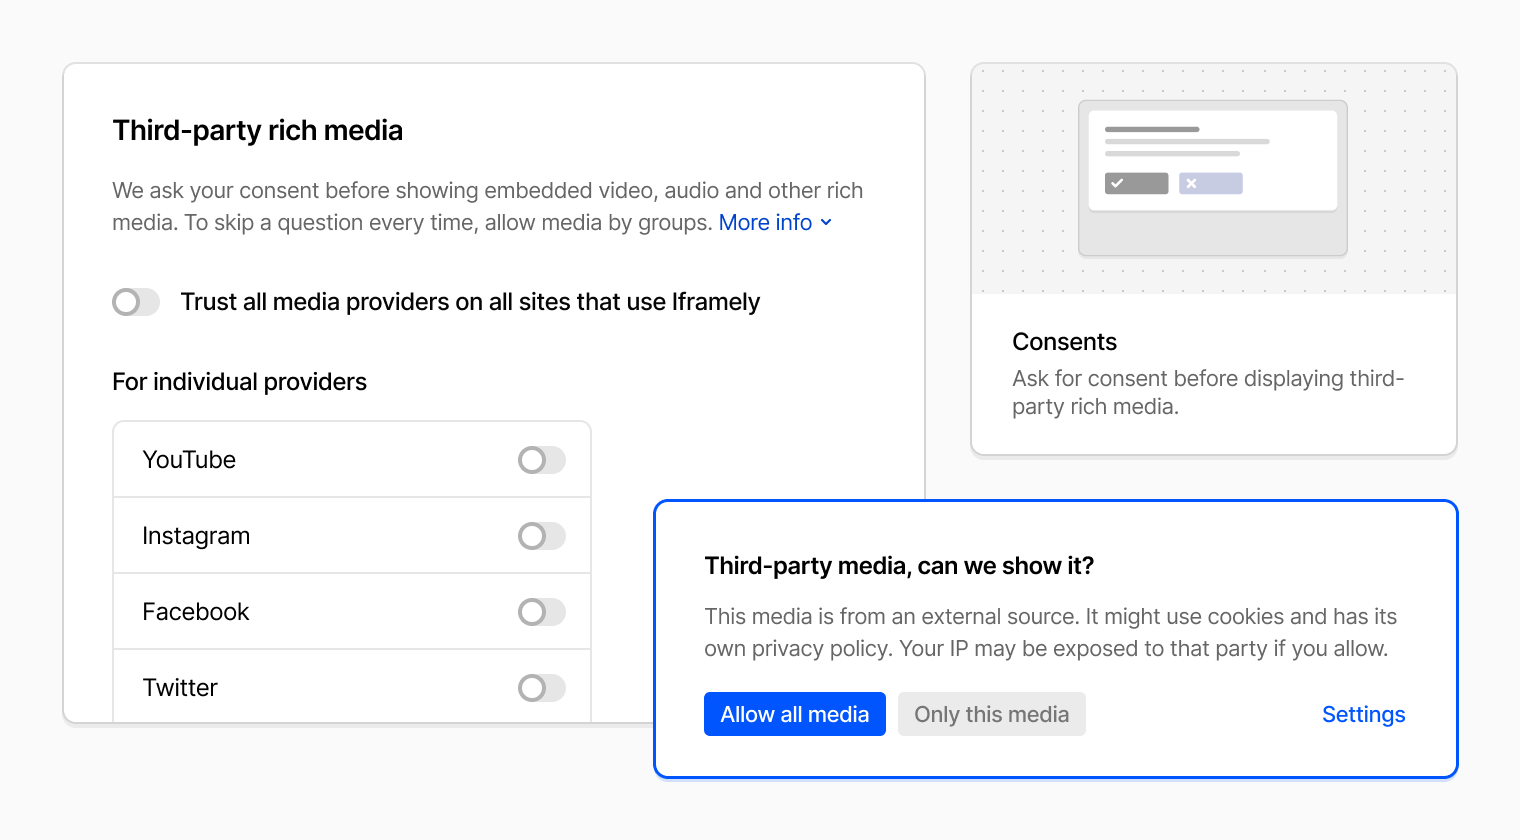Click the 'Third-party rich media' heading
The height and width of the screenshot is (840, 1520).
pos(257,130)
